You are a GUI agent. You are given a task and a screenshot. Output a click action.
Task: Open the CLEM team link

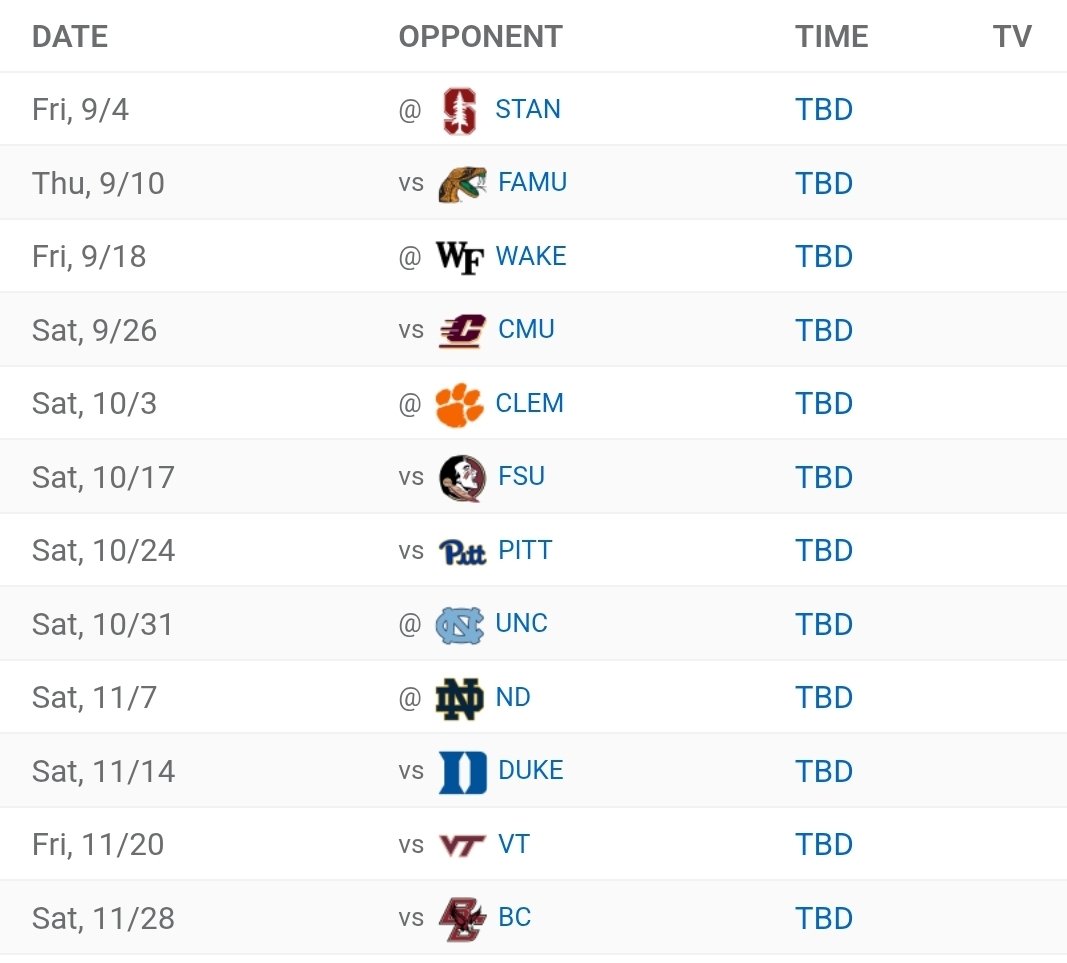tap(529, 403)
